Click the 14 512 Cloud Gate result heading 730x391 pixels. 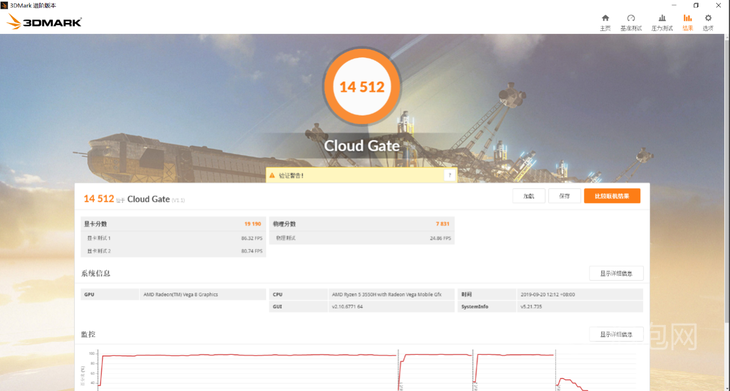(134, 199)
